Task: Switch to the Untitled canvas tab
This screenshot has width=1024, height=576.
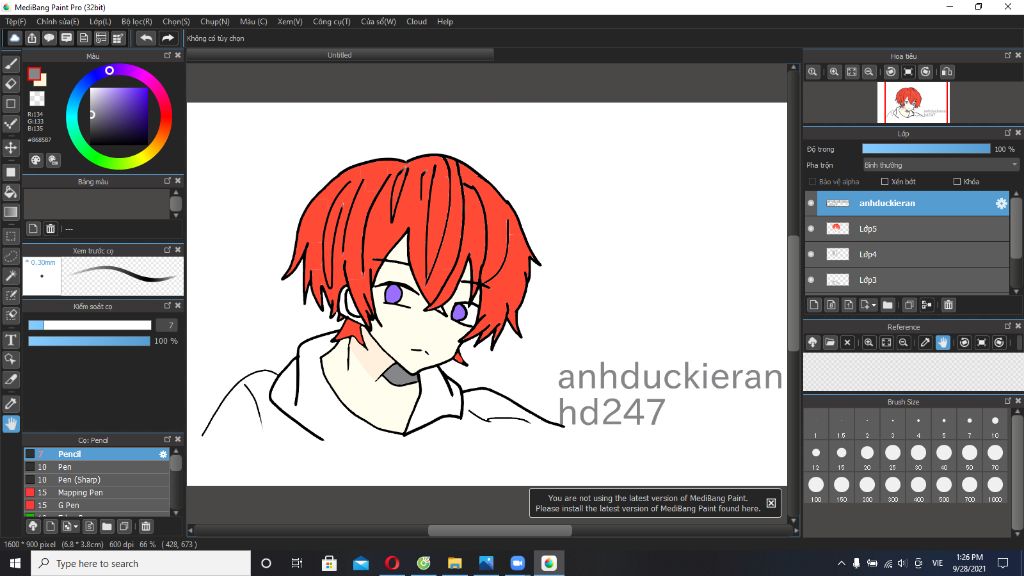Action: (x=340, y=55)
